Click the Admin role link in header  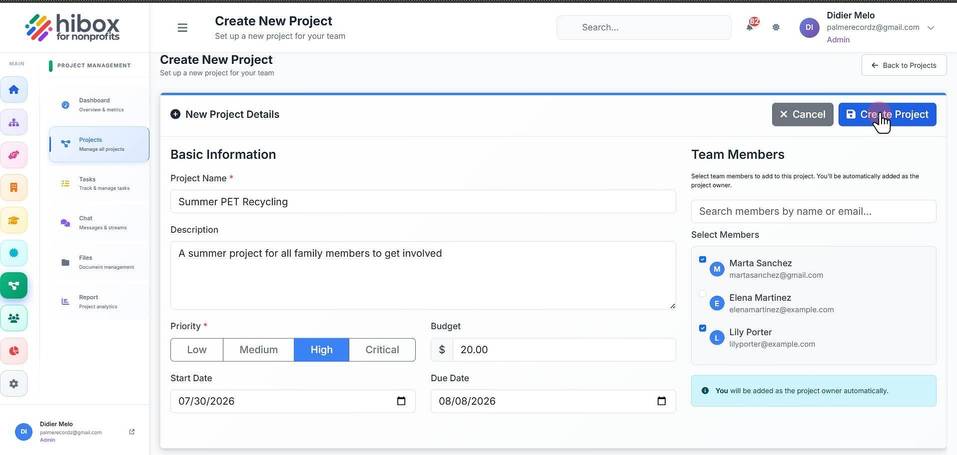click(x=837, y=40)
